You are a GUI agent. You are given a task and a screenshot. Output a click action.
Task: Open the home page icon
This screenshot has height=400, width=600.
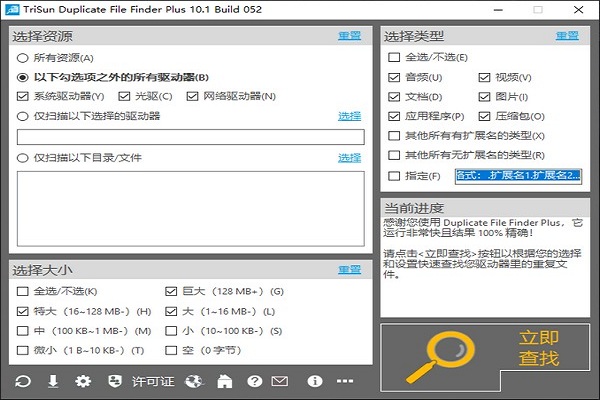point(225,381)
